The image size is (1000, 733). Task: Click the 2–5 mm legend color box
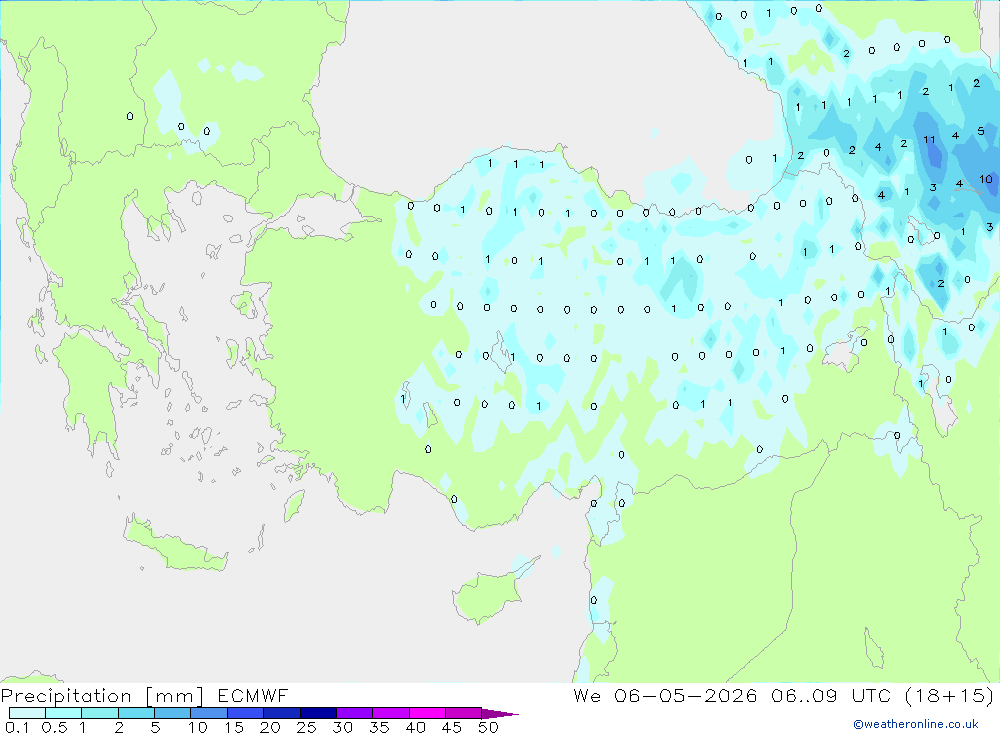[136, 713]
